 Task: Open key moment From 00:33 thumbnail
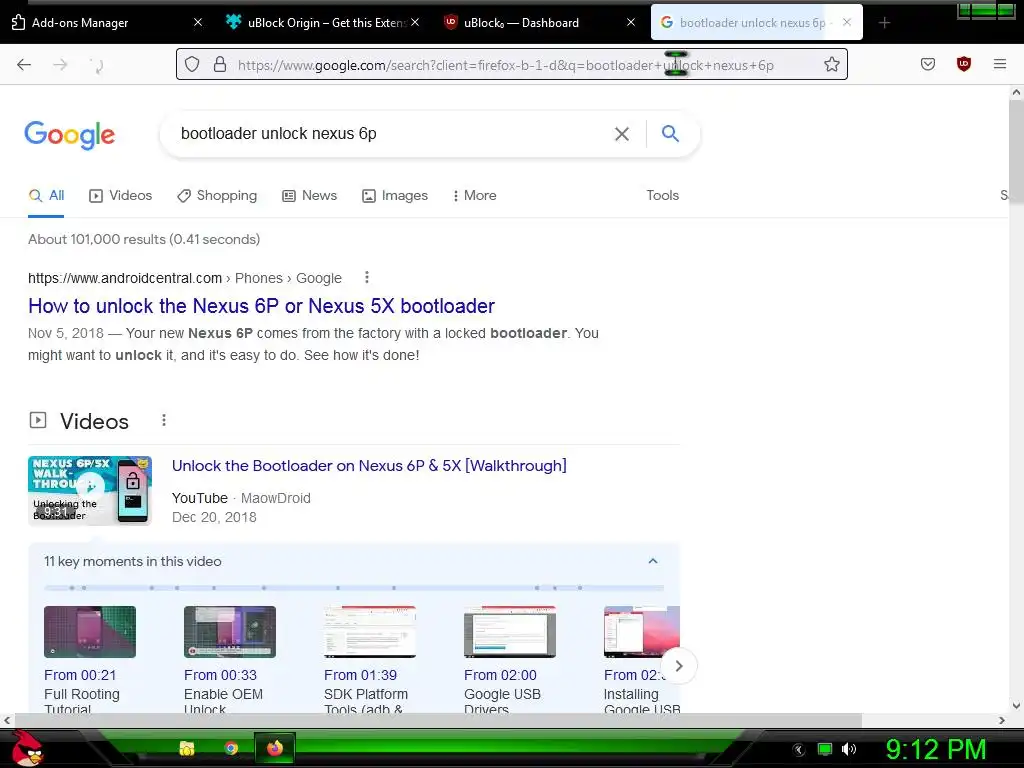coord(230,632)
